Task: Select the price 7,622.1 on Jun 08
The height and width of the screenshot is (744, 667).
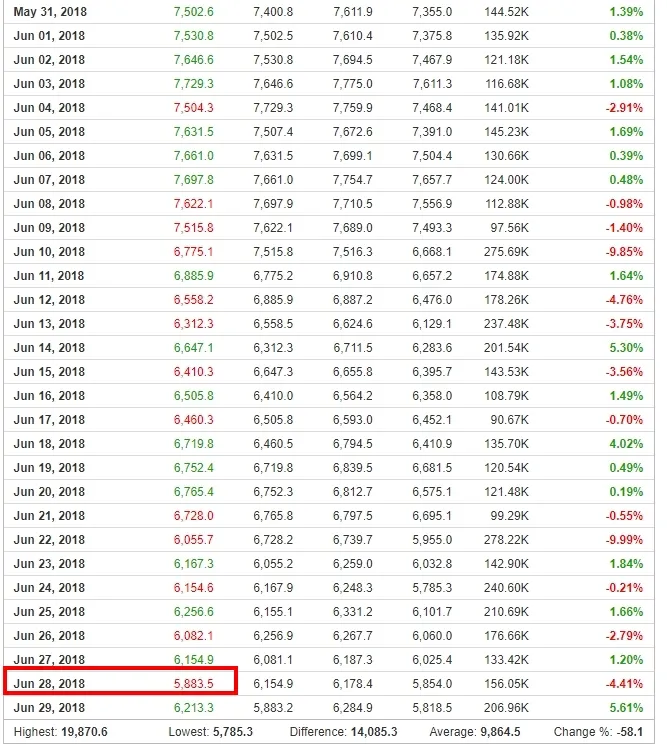Action: pos(194,204)
